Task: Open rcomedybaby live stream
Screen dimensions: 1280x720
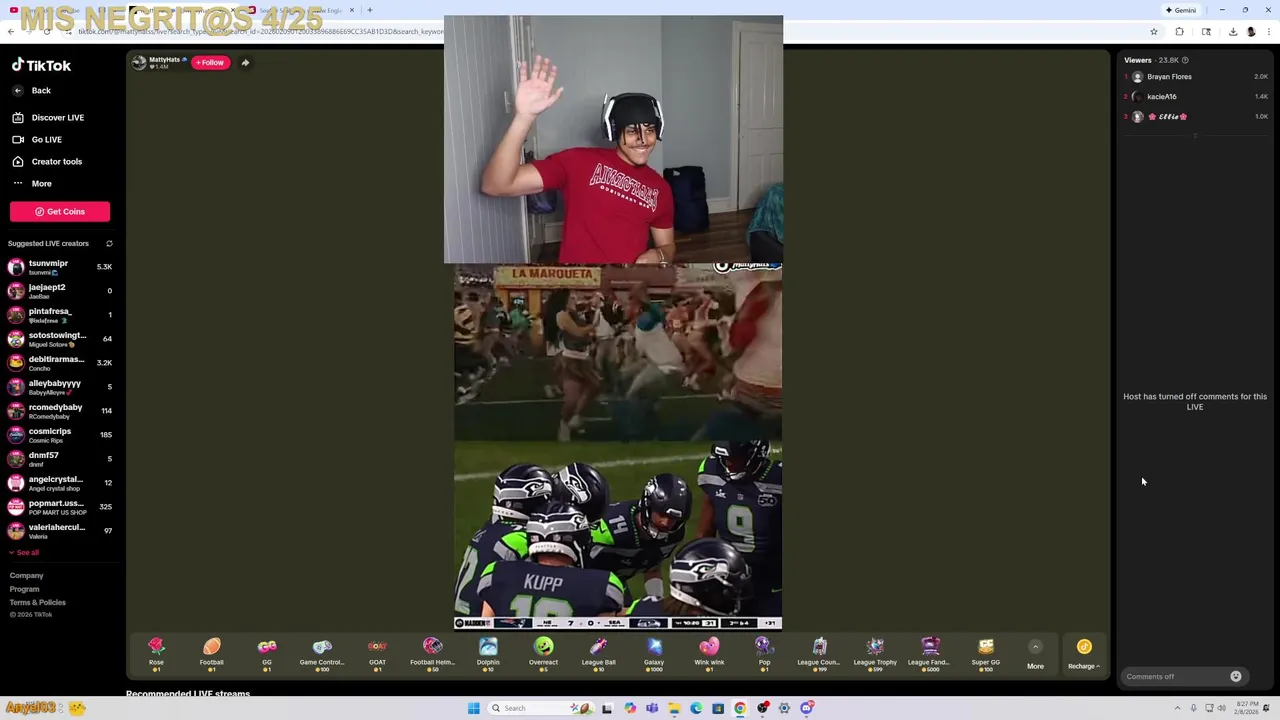Action: point(60,411)
